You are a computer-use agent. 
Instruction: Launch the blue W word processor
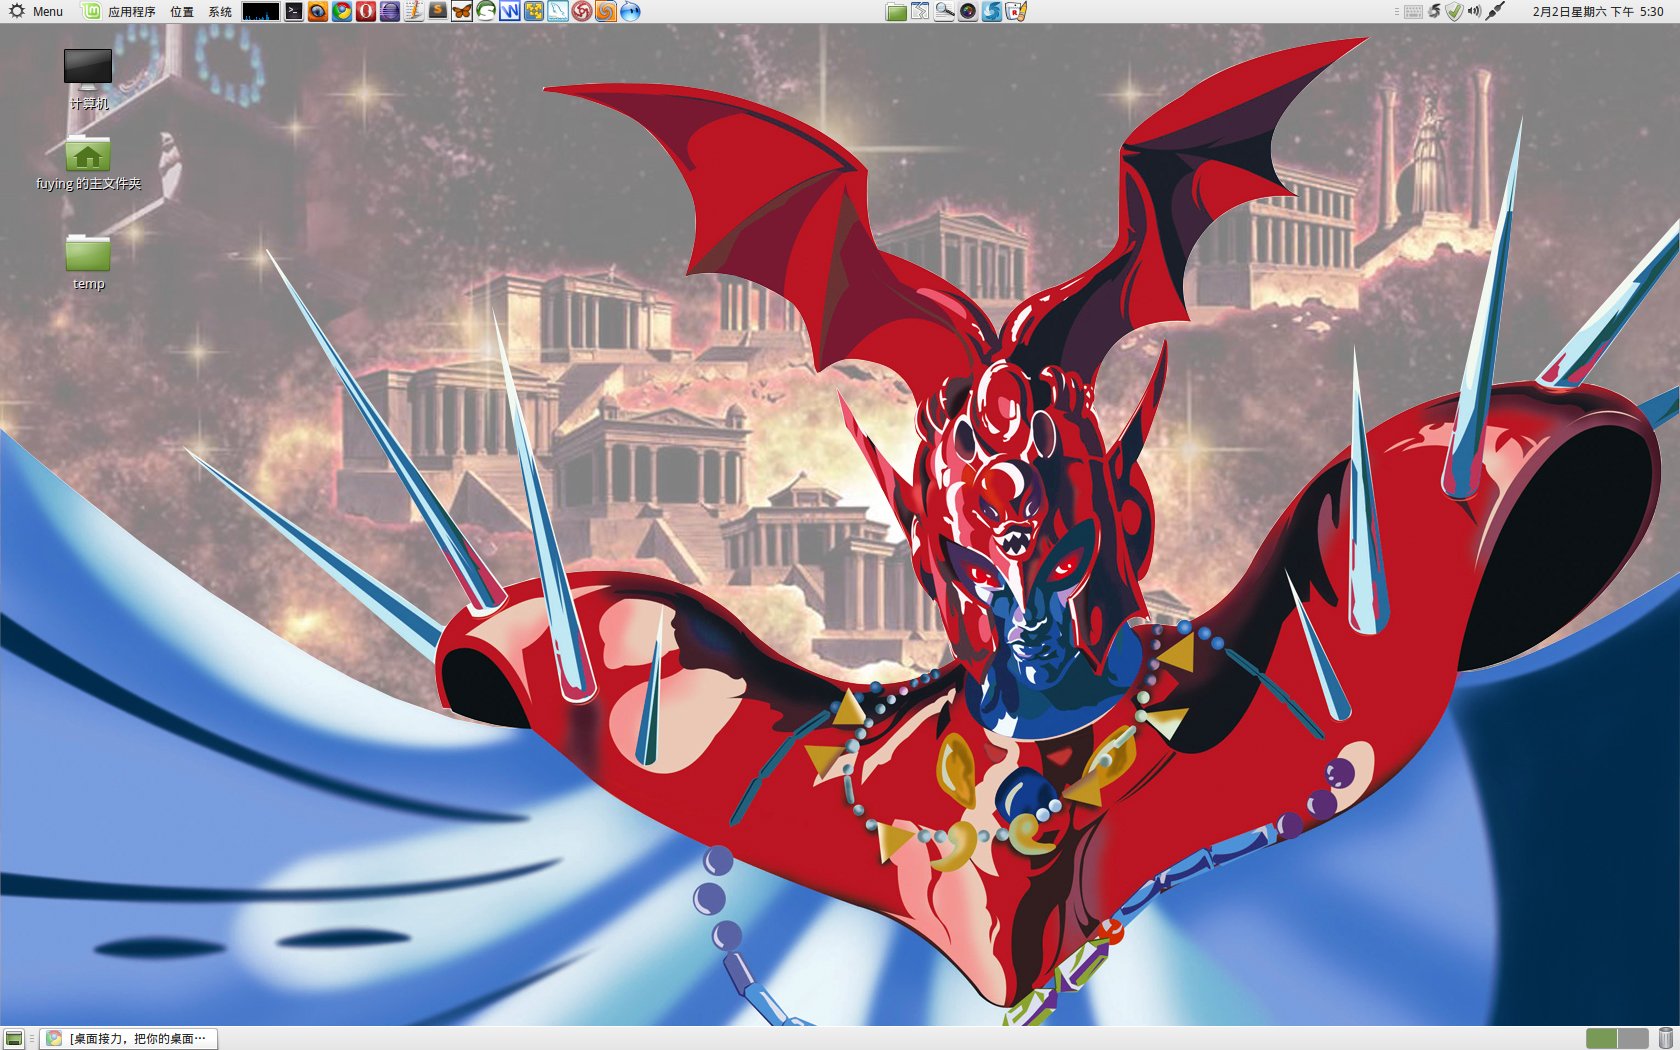(510, 11)
